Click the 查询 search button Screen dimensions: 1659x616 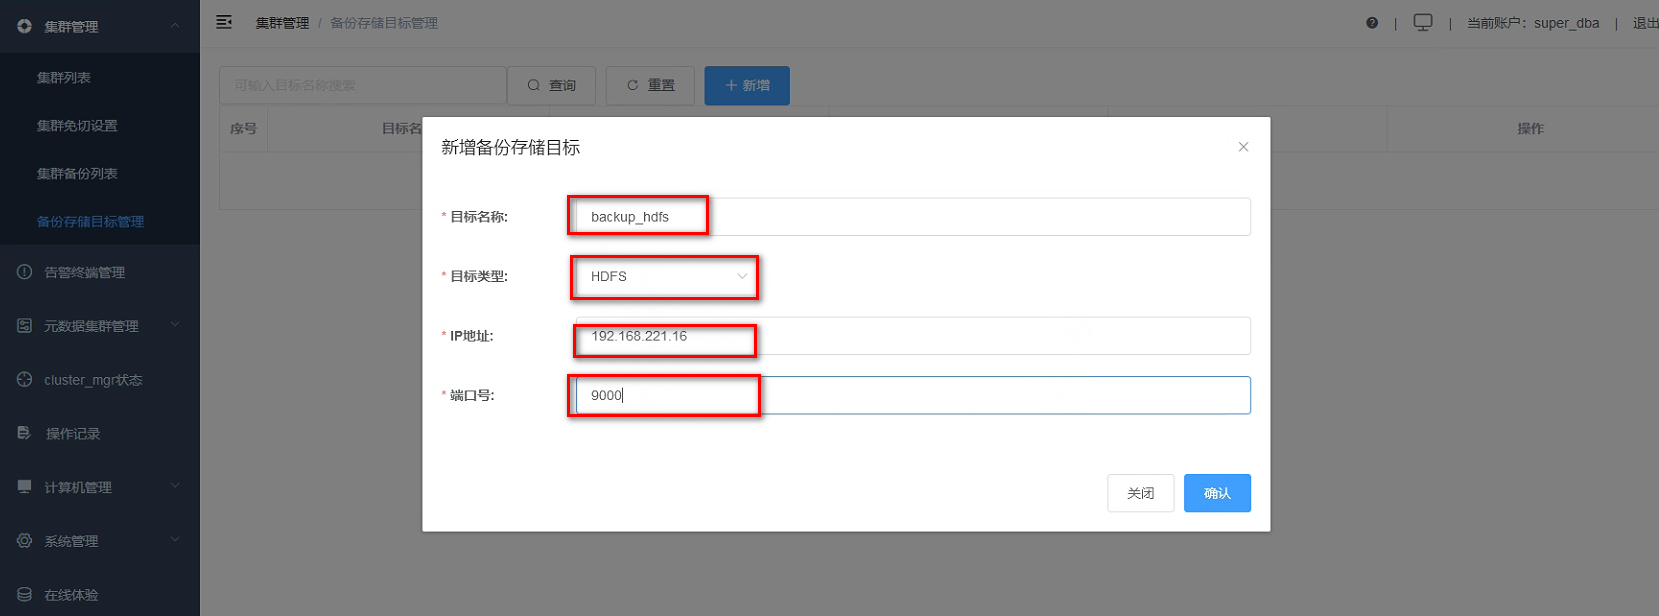tap(551, 85)
